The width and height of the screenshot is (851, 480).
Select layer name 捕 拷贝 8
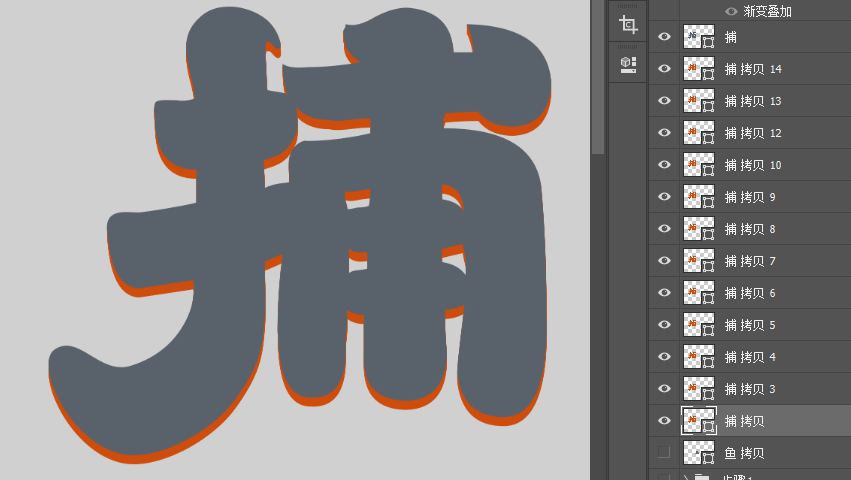(x=750, y=229)
